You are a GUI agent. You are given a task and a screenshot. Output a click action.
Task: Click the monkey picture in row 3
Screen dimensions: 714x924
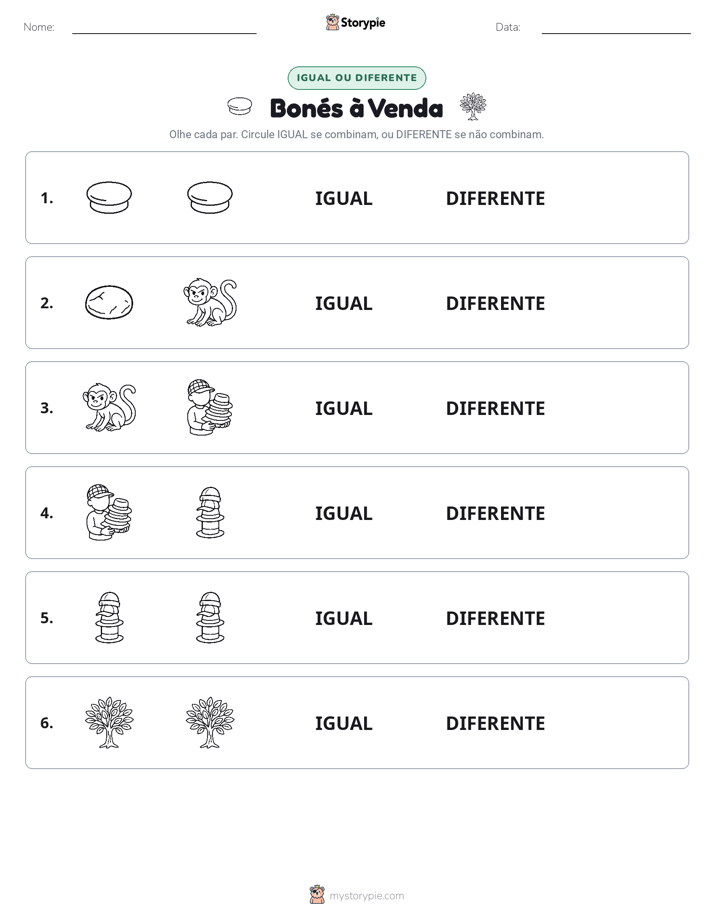(110, 407)
